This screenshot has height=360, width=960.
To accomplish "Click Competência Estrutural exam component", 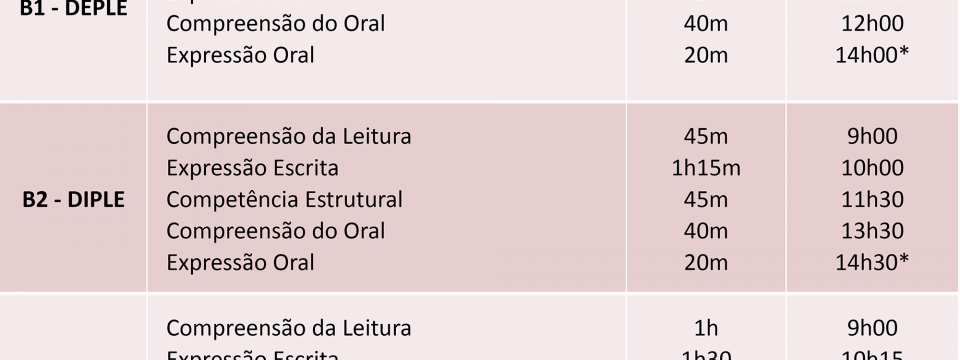I will coord(284,200).
